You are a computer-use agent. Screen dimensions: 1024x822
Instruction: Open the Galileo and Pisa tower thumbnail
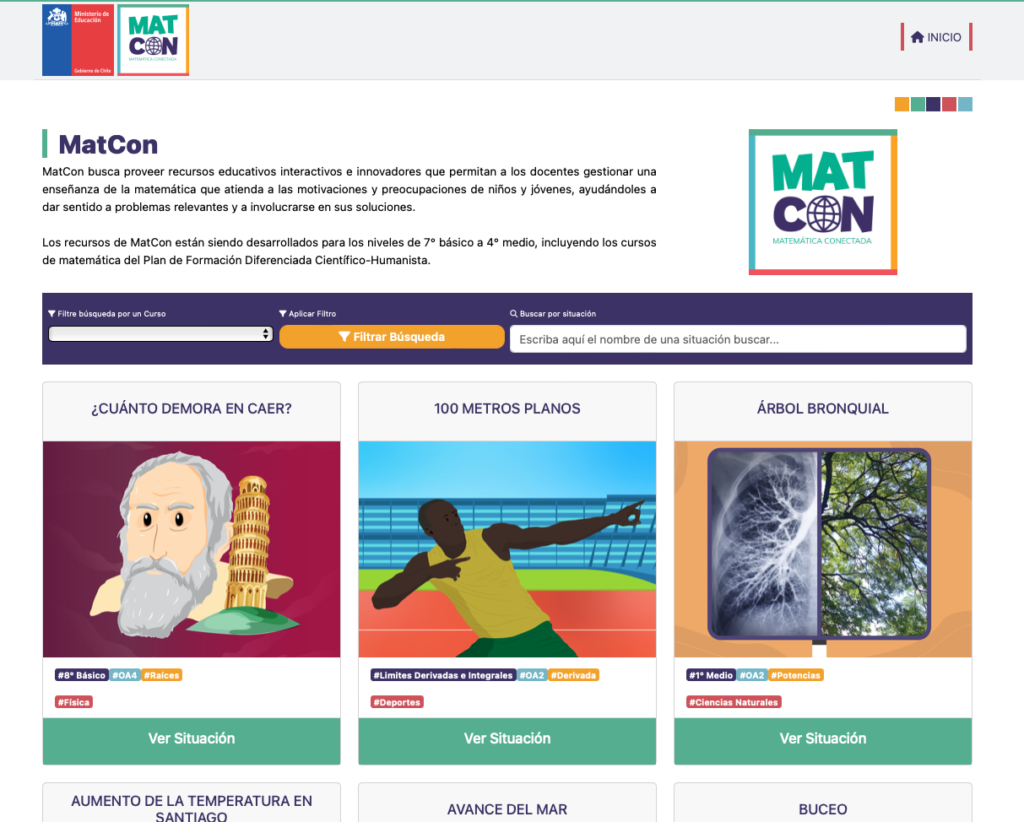pyautogui.click(x=191, y=549)
